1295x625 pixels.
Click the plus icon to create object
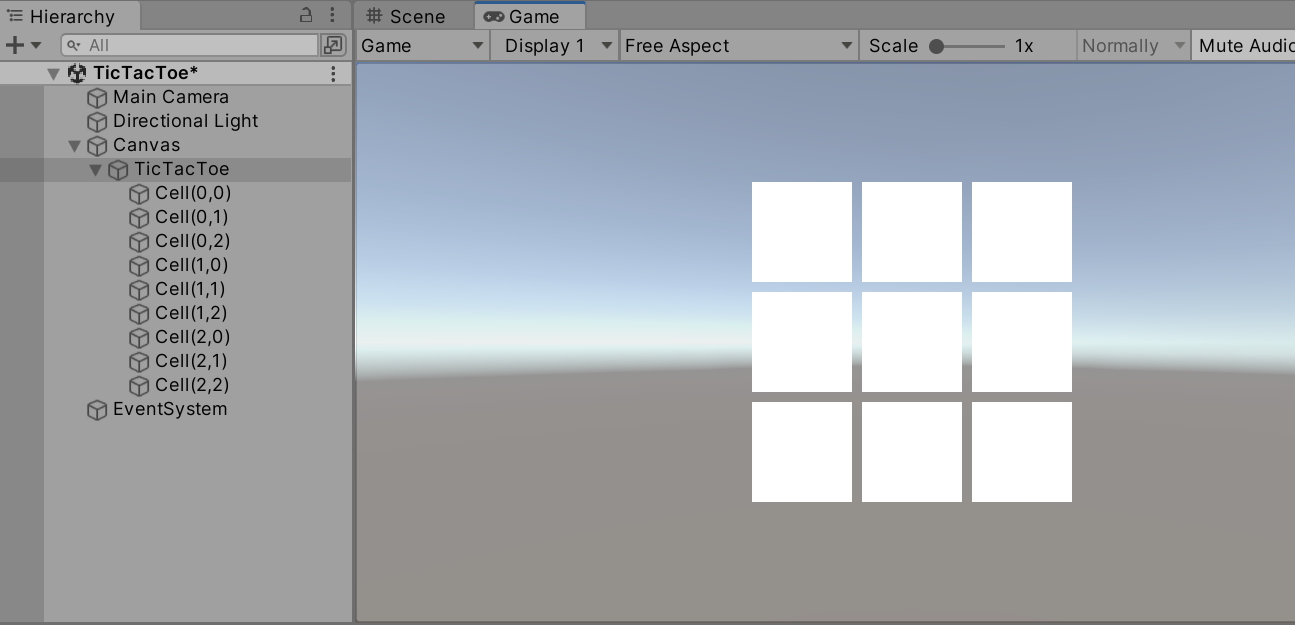point(14,45)
